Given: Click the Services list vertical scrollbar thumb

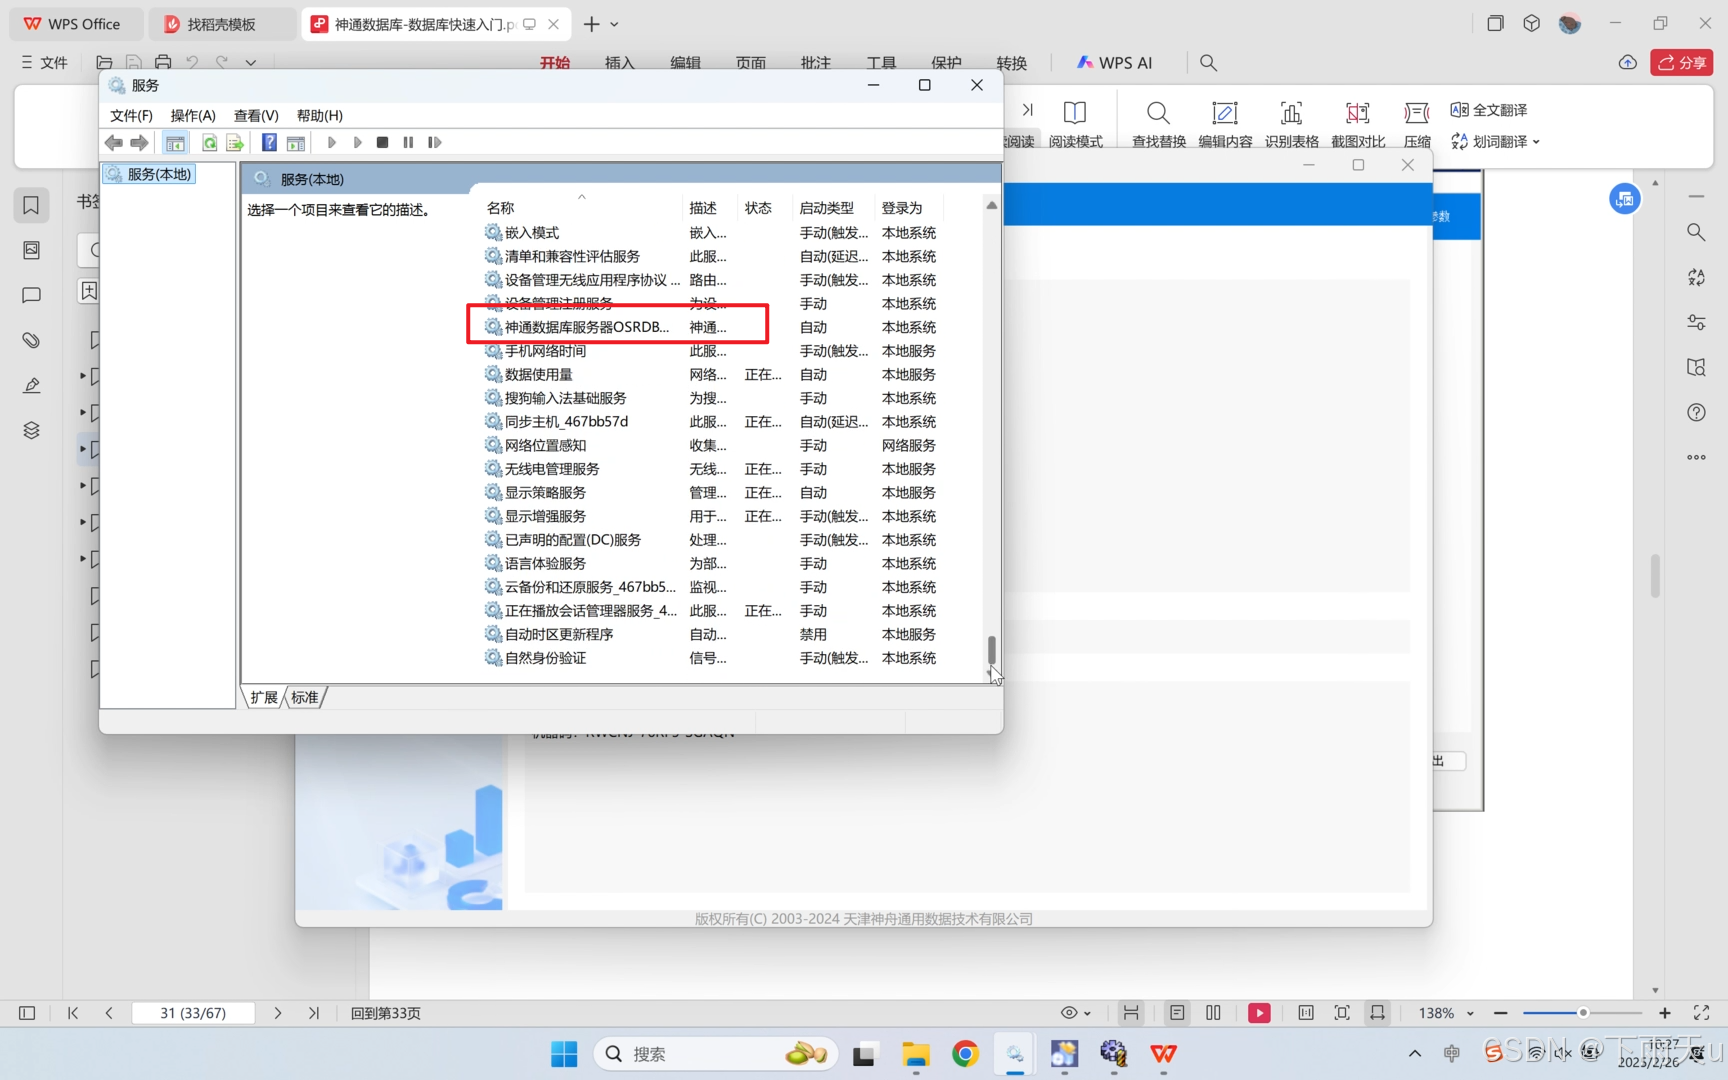Looking at the screenshot, I should [x=992, y=649].
